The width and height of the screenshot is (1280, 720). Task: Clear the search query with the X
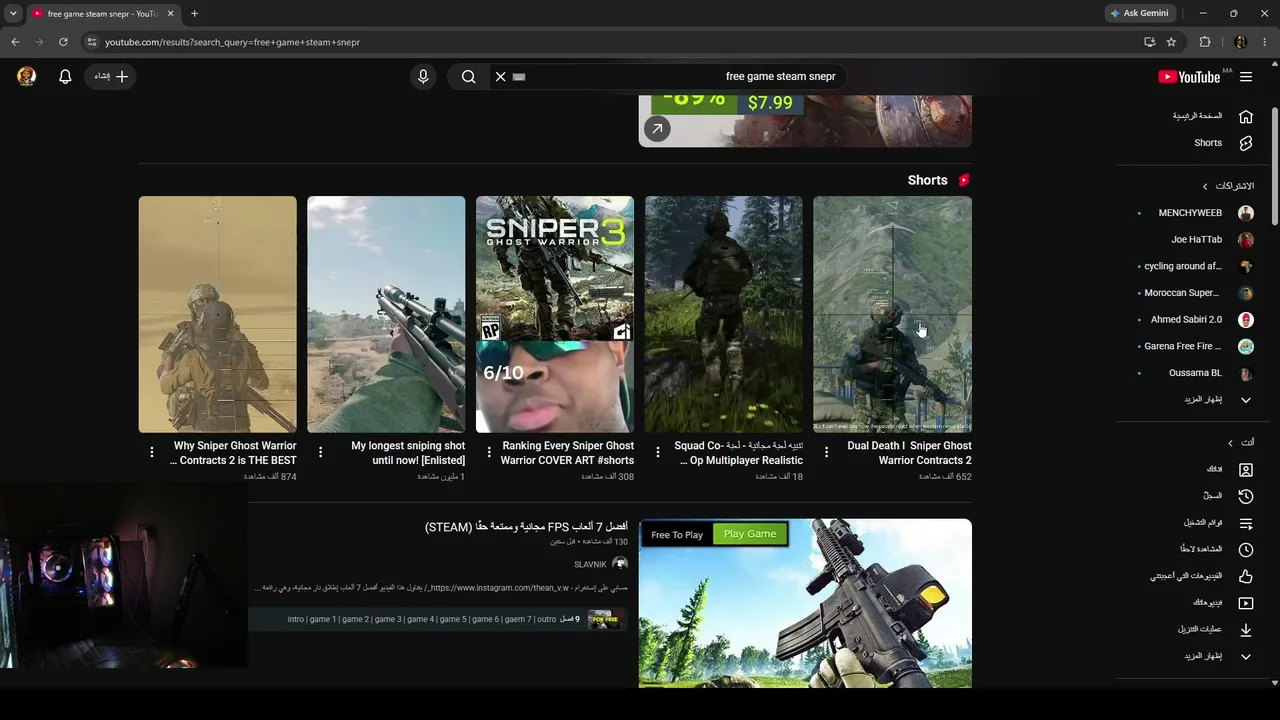pyautogui.click(x=501, y=76)
